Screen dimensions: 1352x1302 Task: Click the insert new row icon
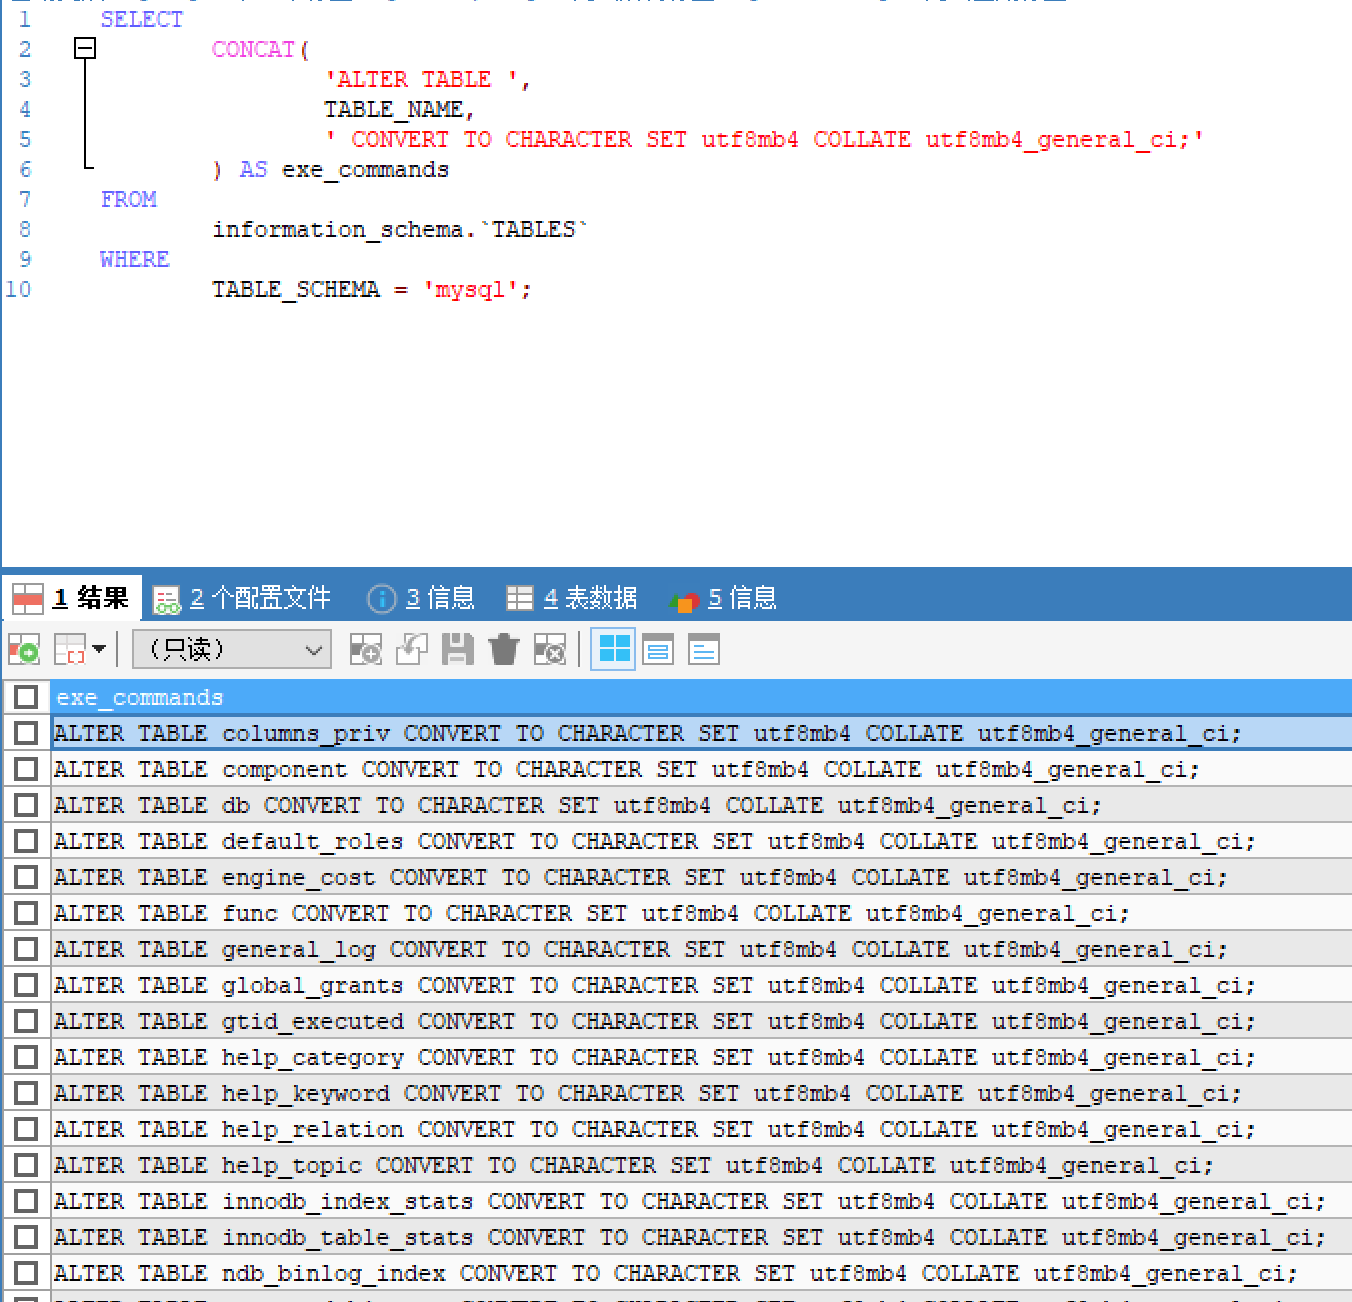pos(366,650)
